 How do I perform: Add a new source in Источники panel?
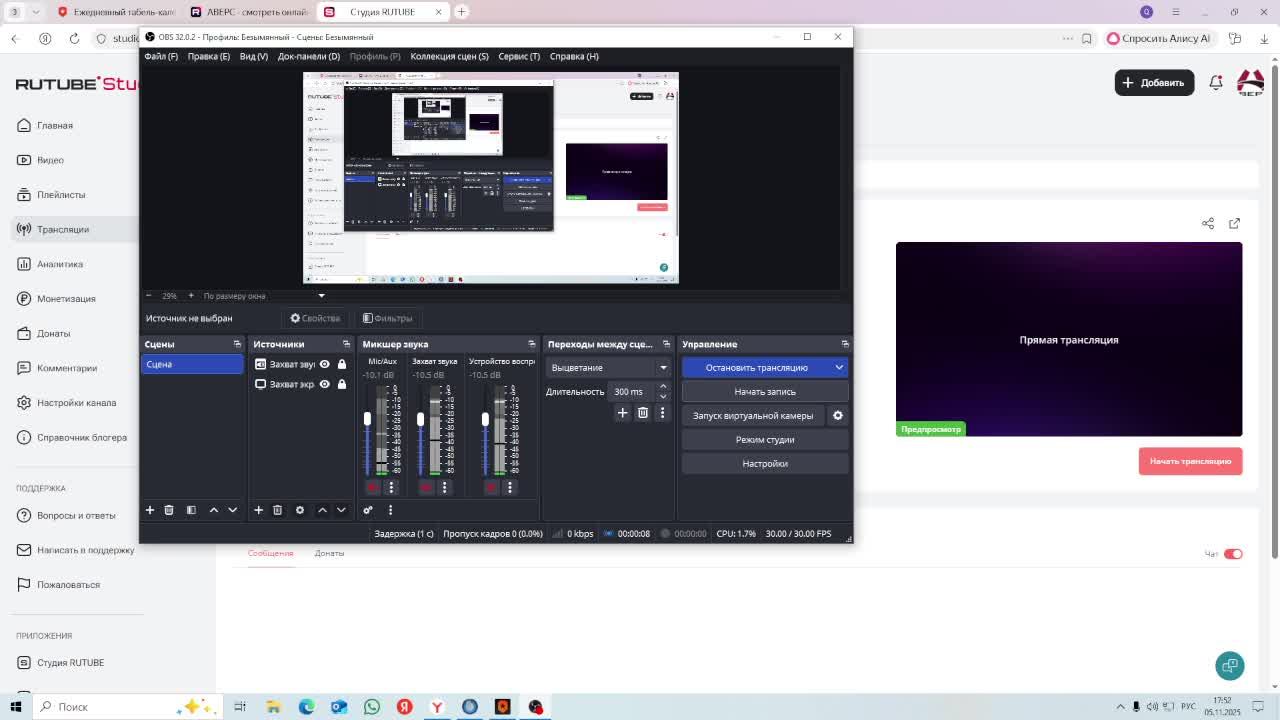(258, 510)
